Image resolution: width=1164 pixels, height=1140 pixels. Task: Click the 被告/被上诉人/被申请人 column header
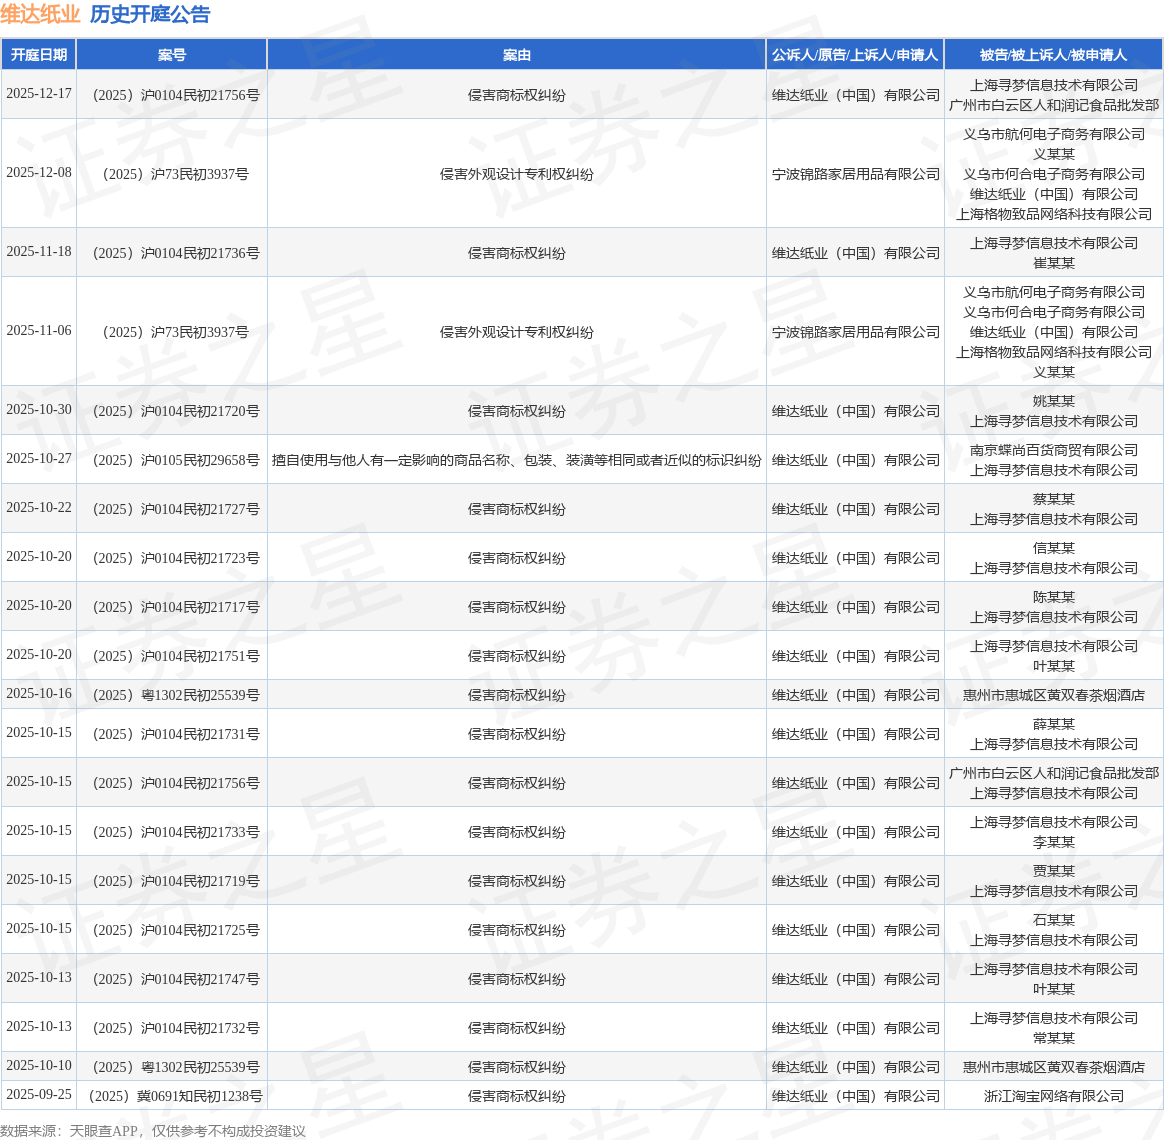[x=1053, y=55]
